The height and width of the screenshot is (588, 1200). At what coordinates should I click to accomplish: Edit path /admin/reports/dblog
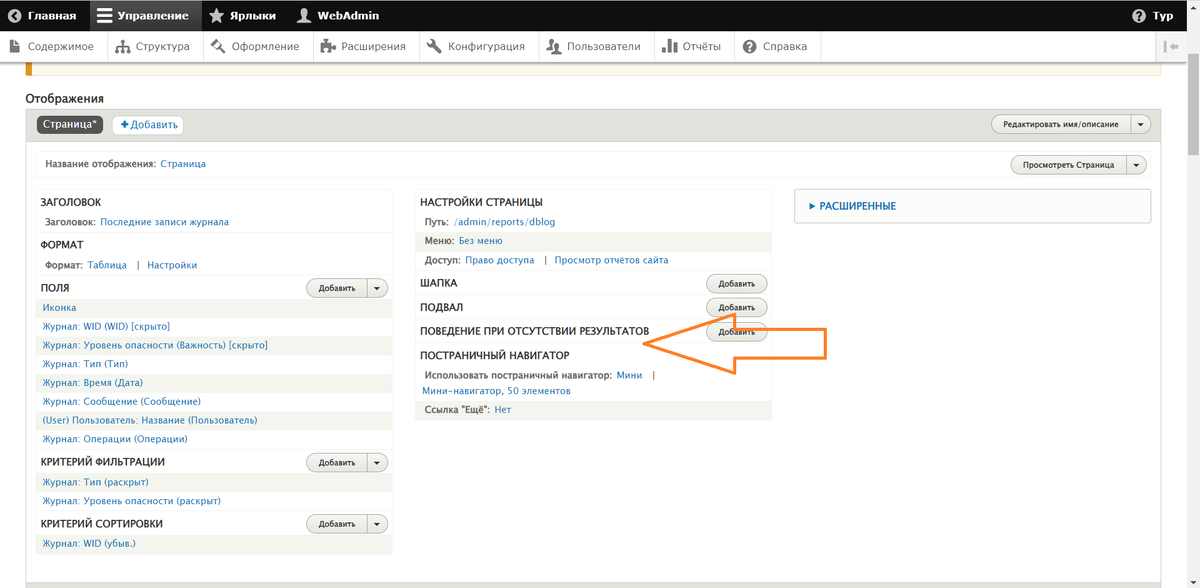point(503,222)
